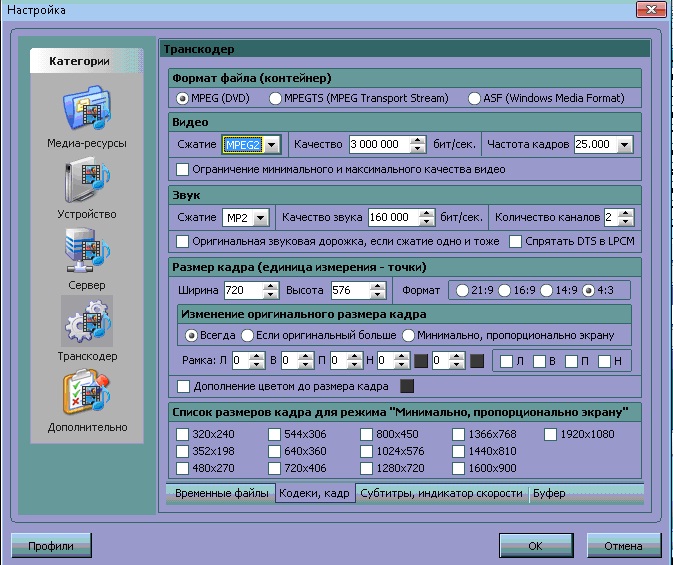This screenshot has height=565, width=673.
Task: Switch to Буфер tab
Action: pos(549,493)
